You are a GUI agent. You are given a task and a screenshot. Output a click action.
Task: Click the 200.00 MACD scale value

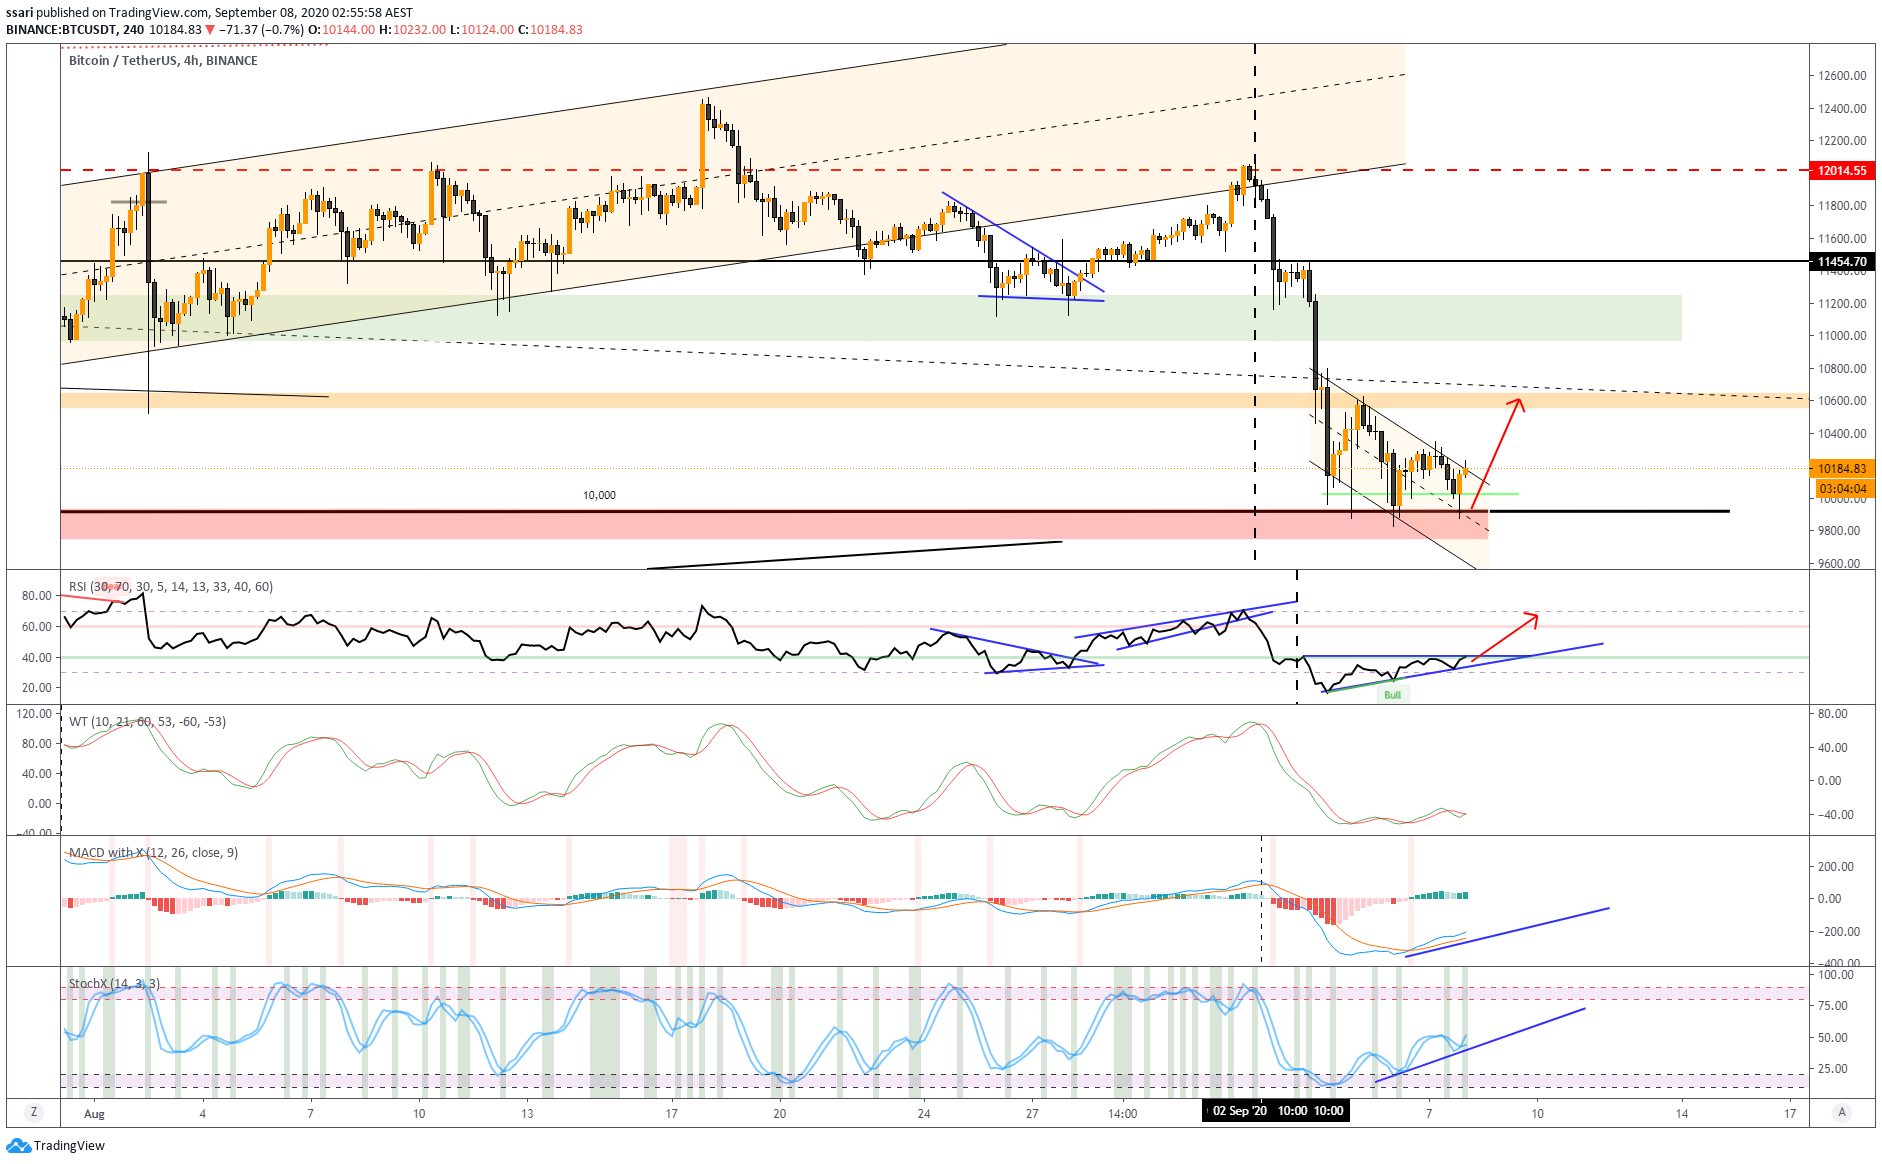tap(1836, 867)
